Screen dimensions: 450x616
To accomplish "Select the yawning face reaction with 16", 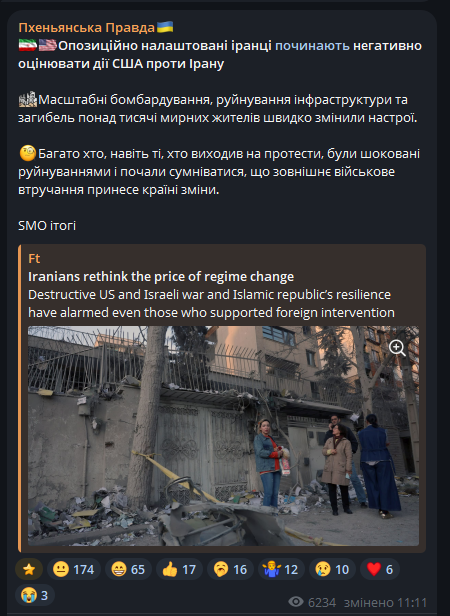I will pos(230,569).
